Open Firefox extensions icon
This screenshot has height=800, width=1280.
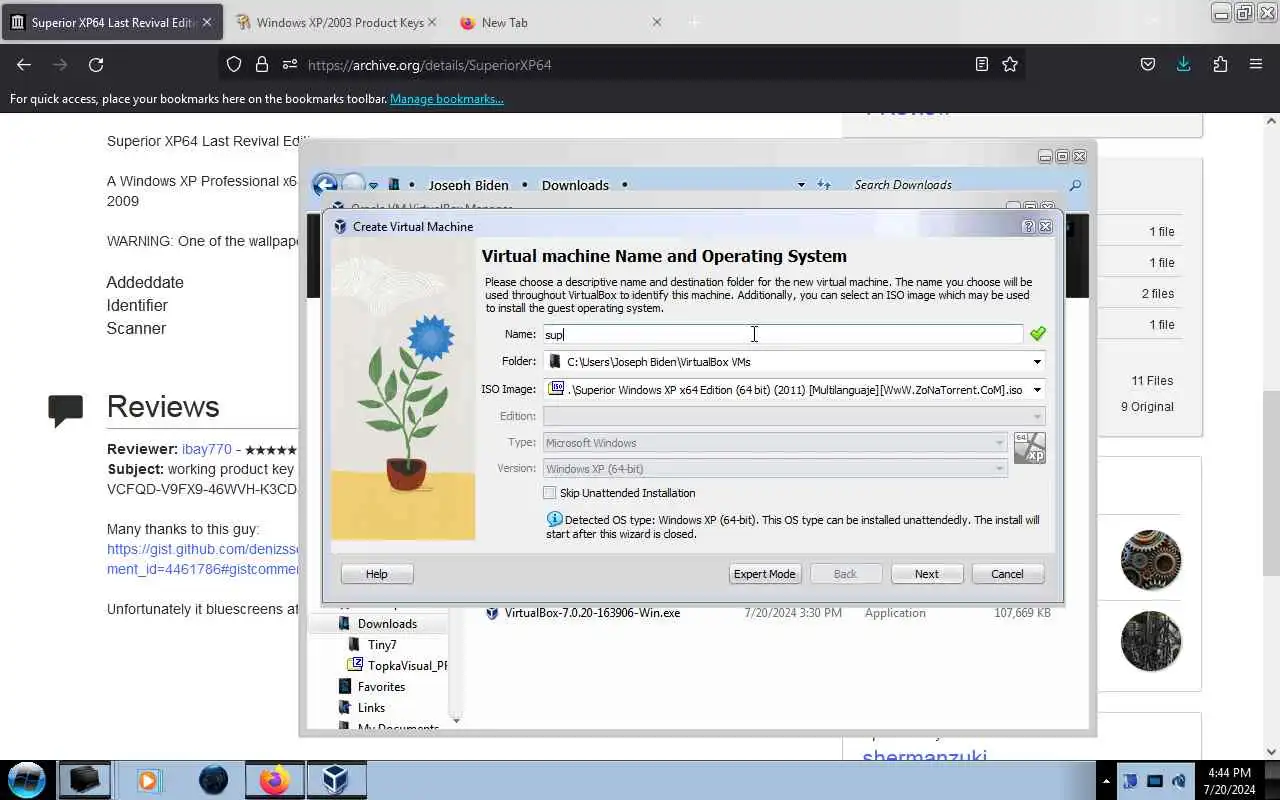coord(1220,64)
